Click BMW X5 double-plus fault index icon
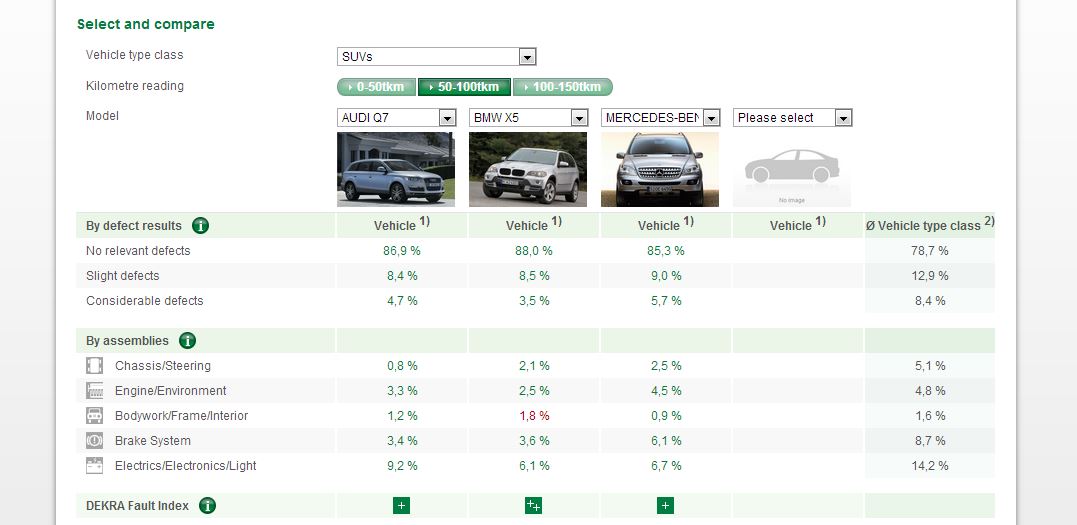Viewport: 1077px width, 525px height. pos(533,506)
